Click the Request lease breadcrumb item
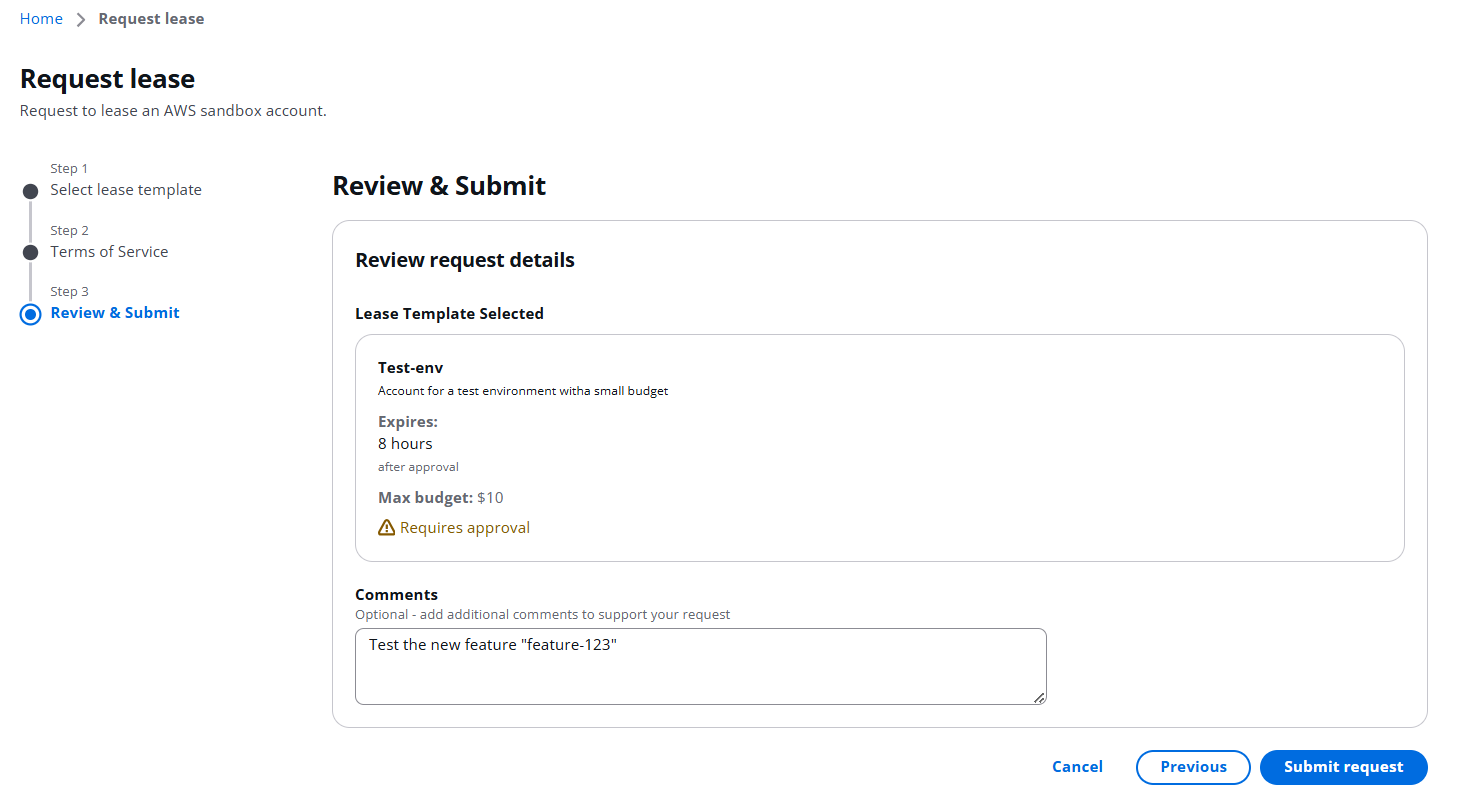This screenshot has width=1466, height=810. pos(151,19)
